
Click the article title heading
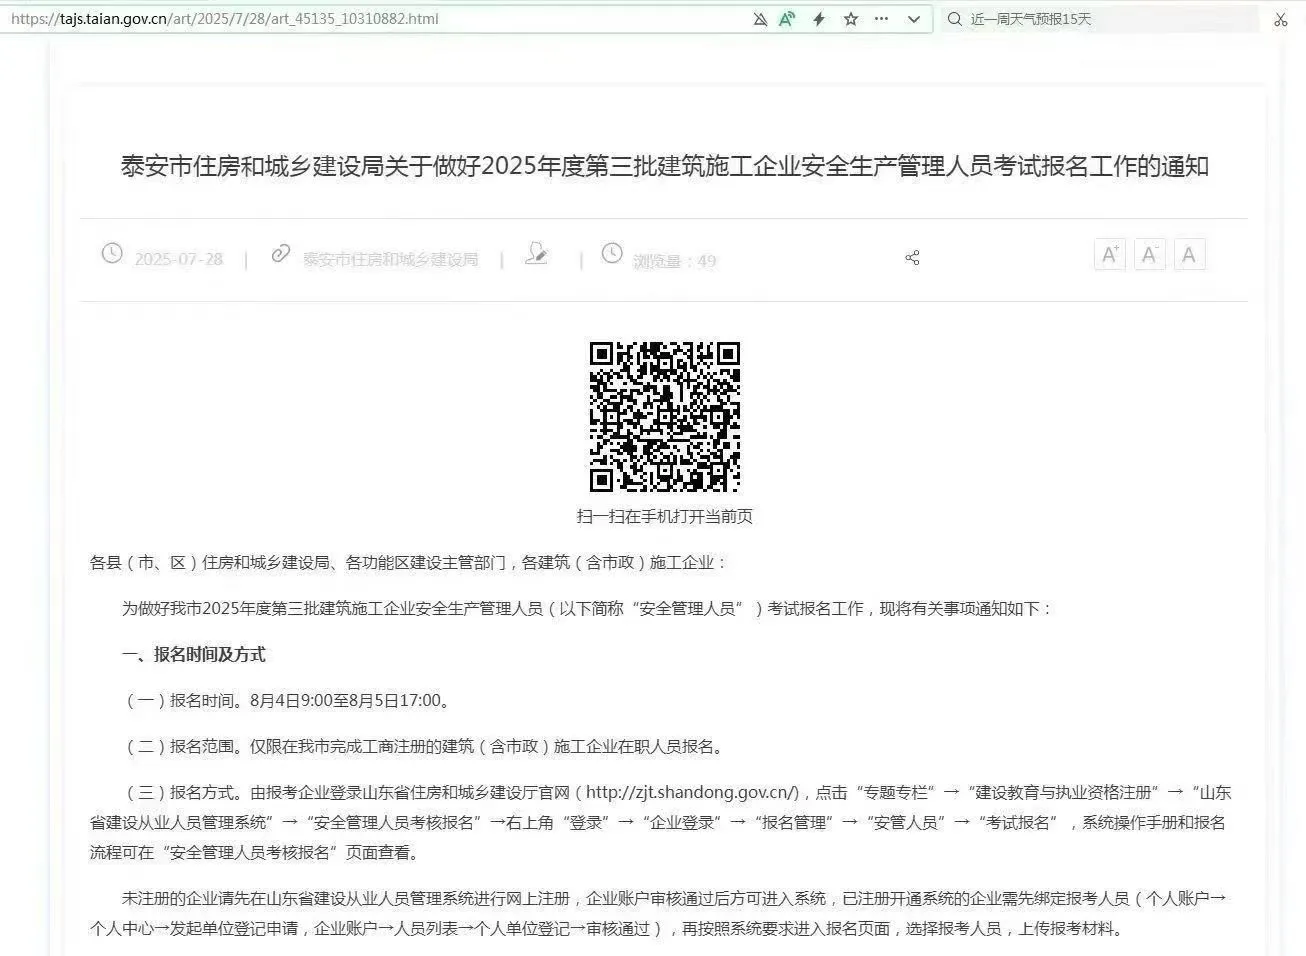[665, 166]
